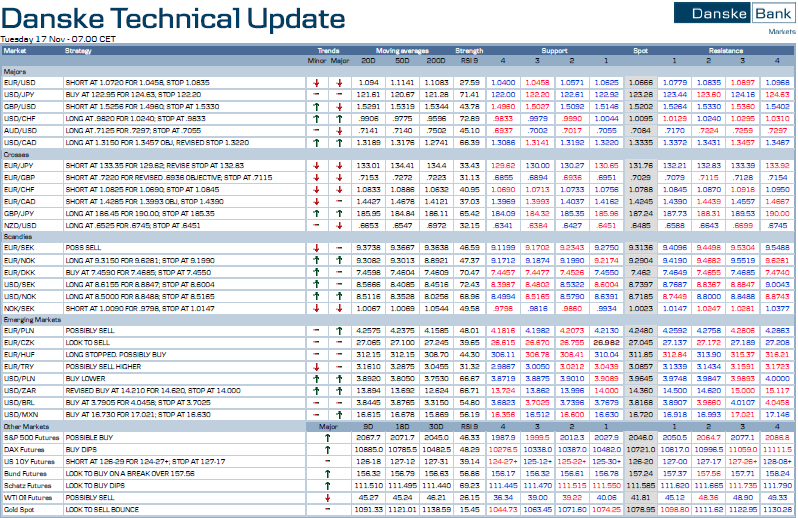Click EUR/USD minor trend down arrow
The image size is (798, 518).
[316, 82]
